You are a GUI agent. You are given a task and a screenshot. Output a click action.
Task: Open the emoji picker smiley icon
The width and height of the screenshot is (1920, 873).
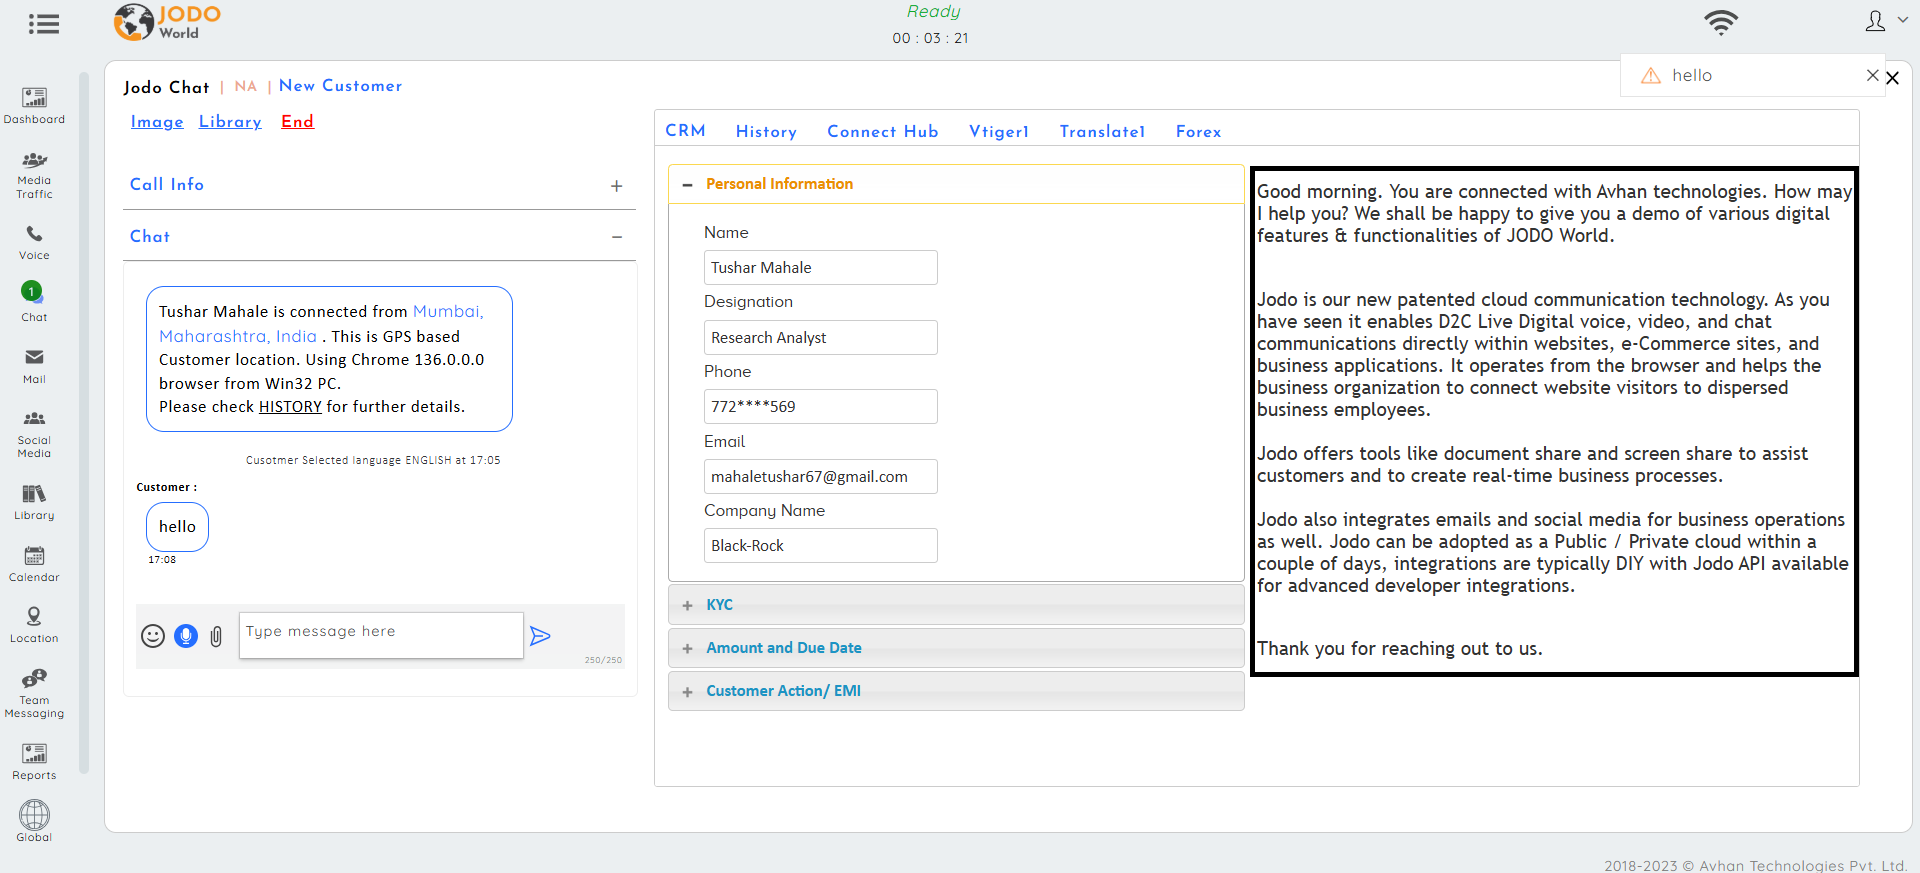153,636
